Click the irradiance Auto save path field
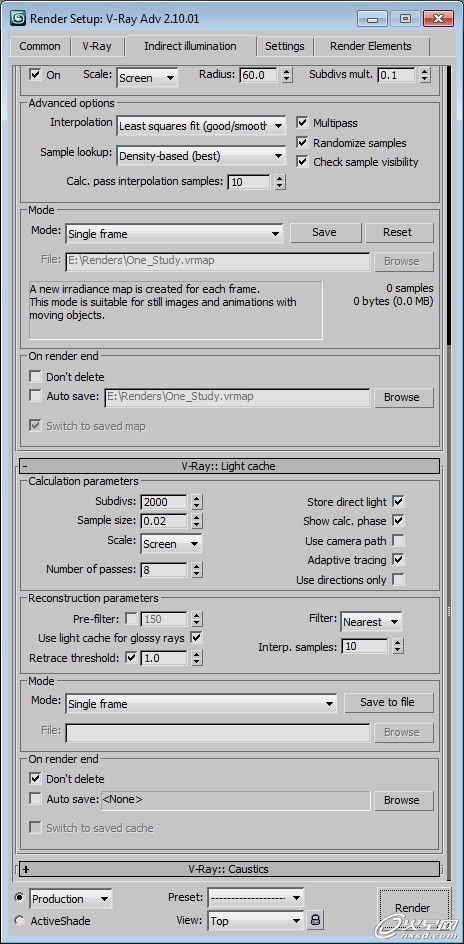Viewport: 464px width, 944px height. point(237,397)
